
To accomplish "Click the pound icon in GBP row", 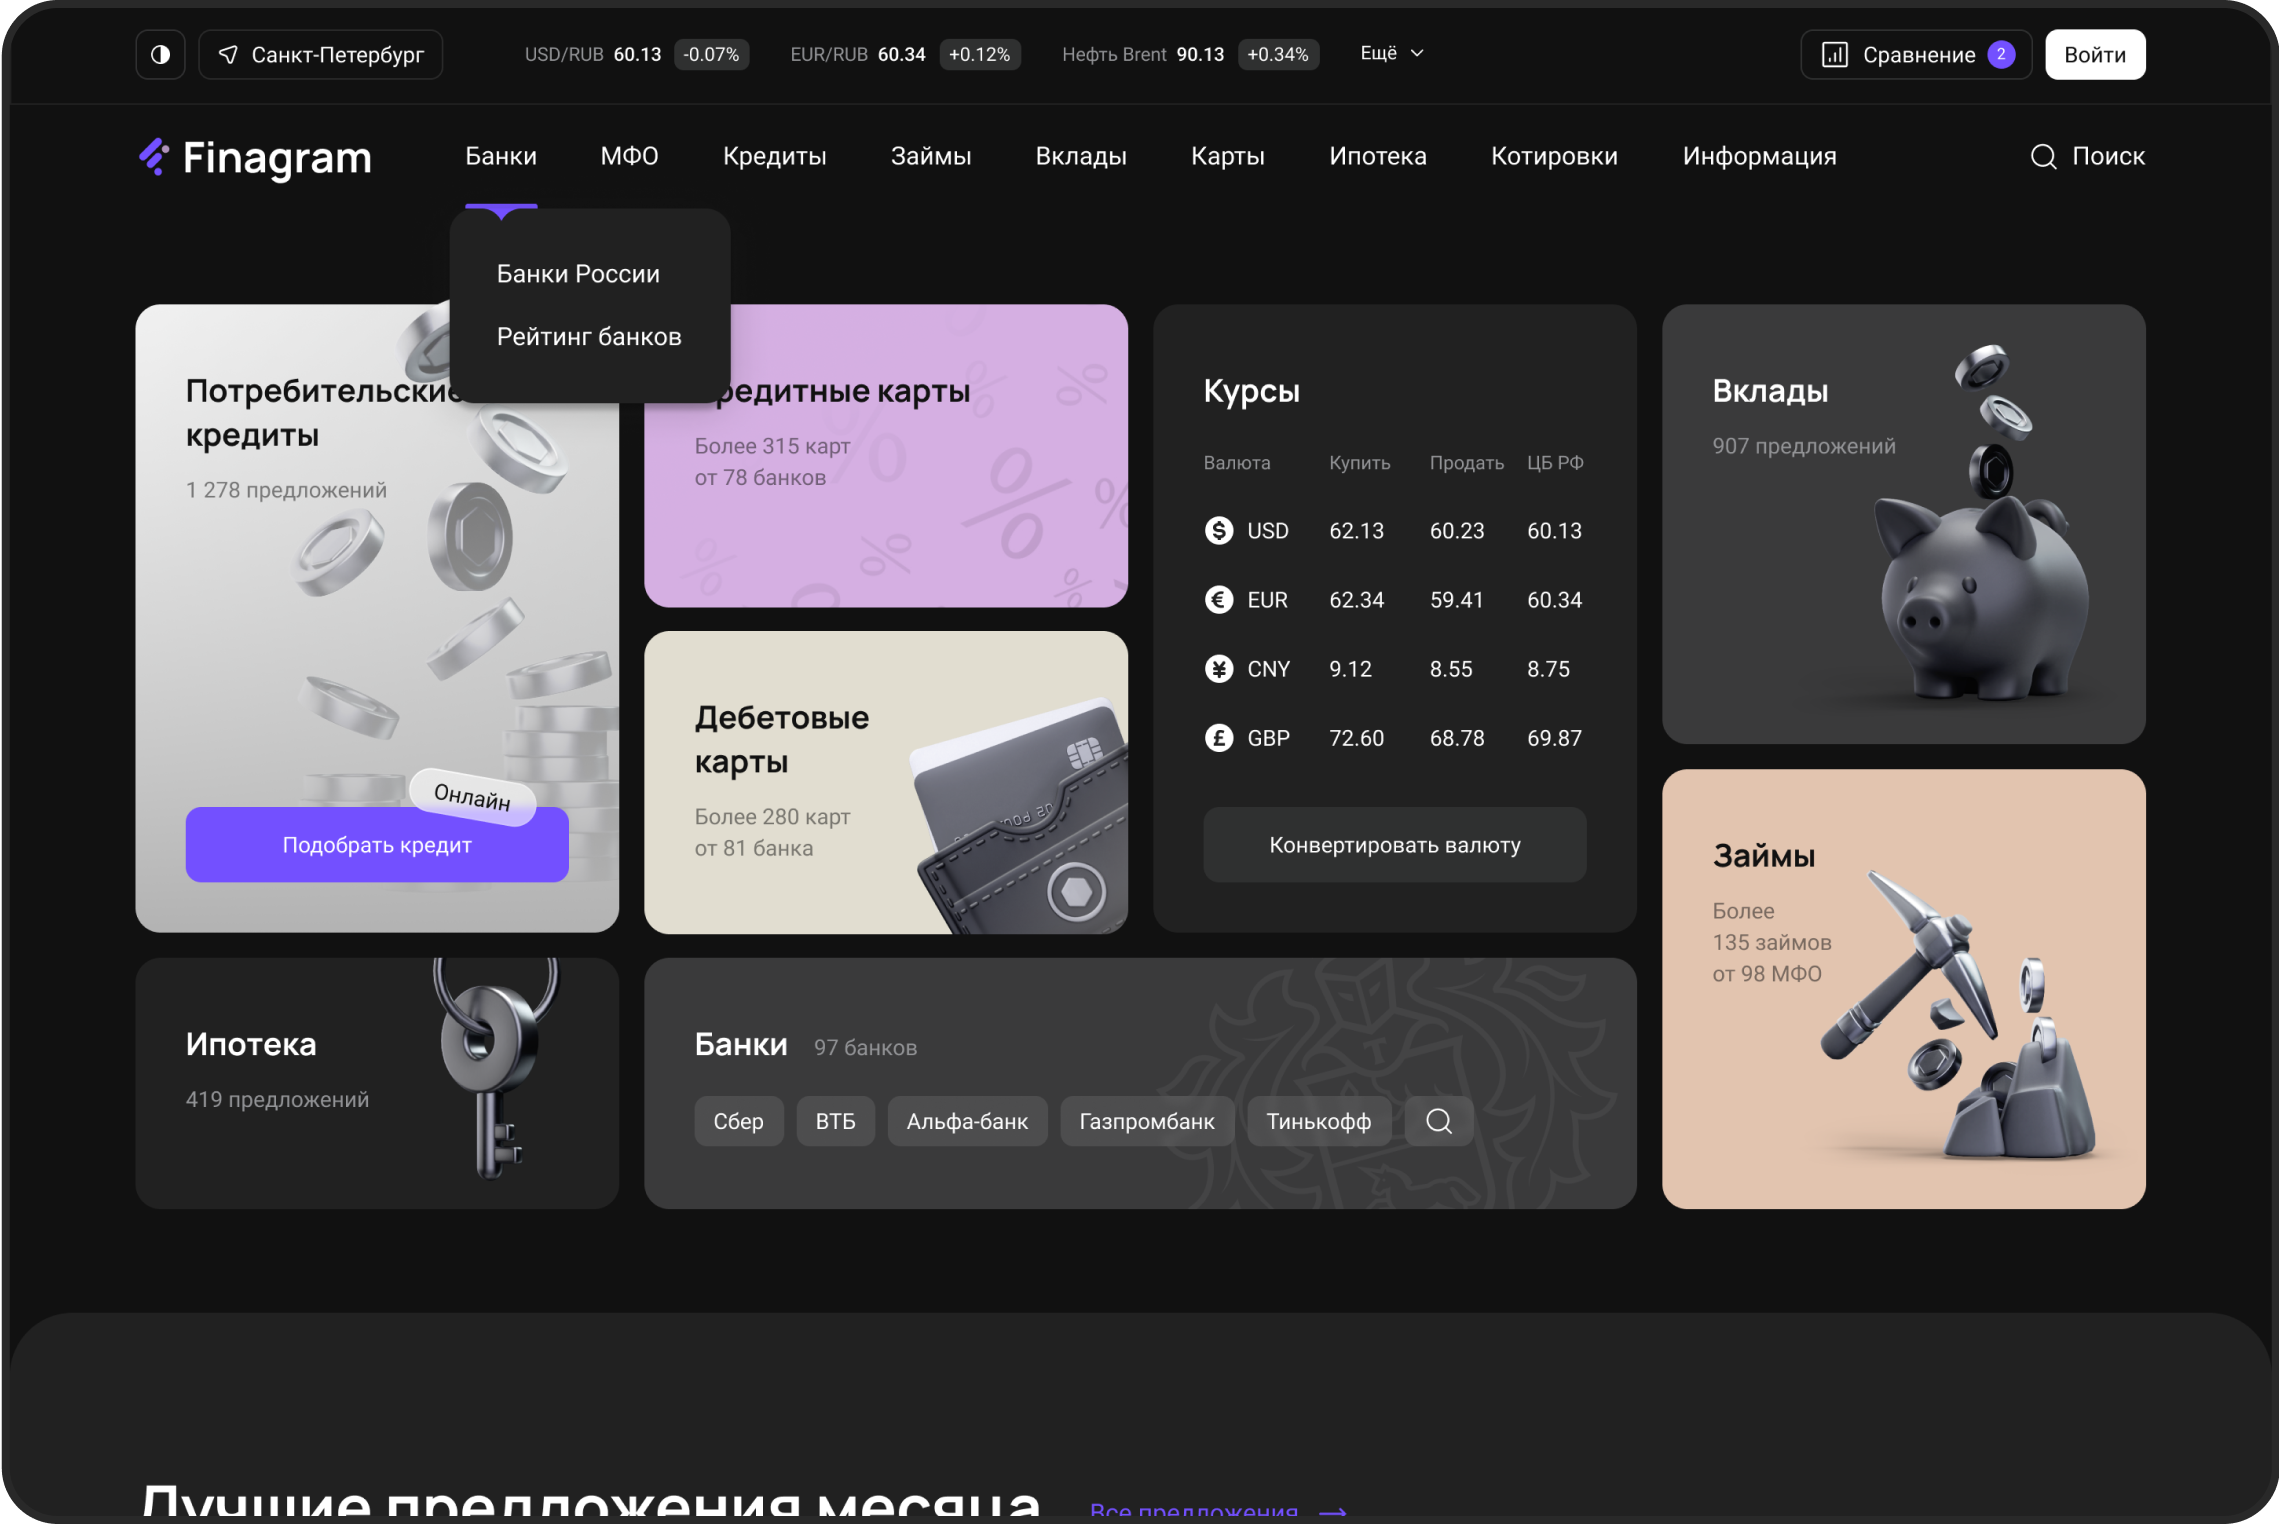I will (1218, 738).
